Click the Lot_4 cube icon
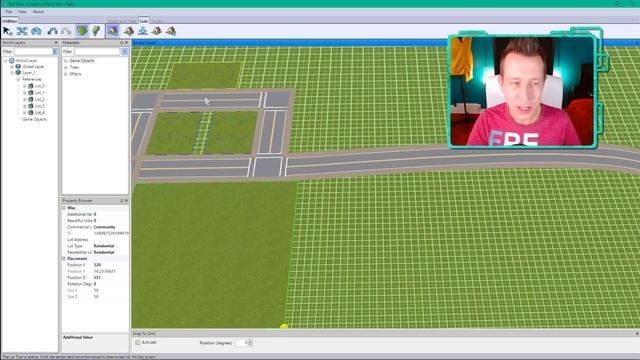The height and width of the screenshot is (360, 640). click(31, 112)
